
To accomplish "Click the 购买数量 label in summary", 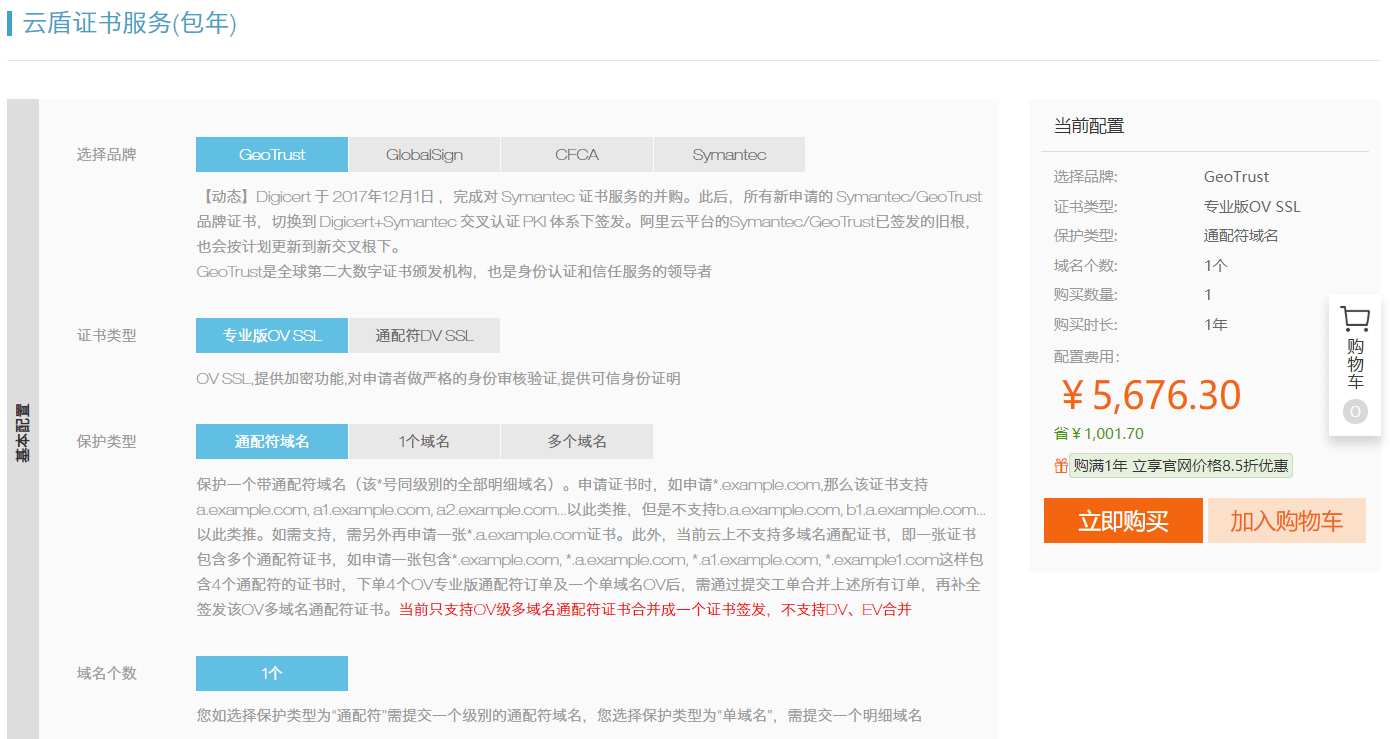I will click(x=1086, y=295).
